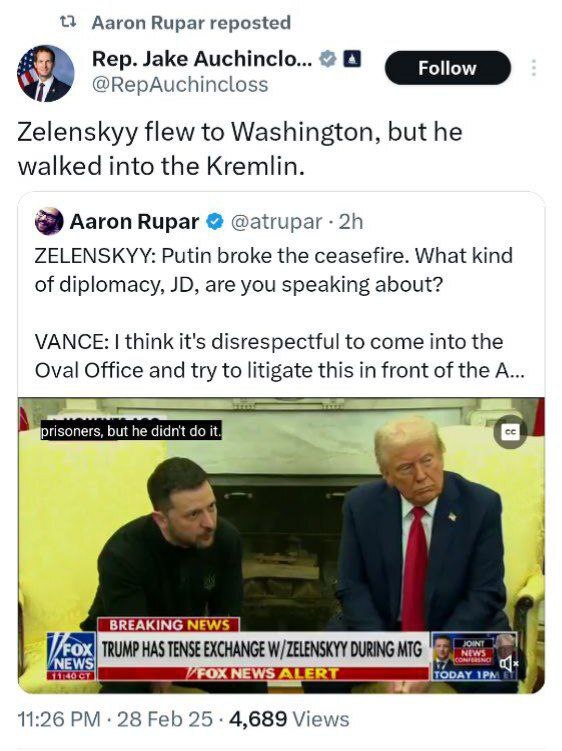The height and width of the screenshot is (751, 562).
Task: Open the @RepAuchincloss handle link
Action: click(180, 84)
